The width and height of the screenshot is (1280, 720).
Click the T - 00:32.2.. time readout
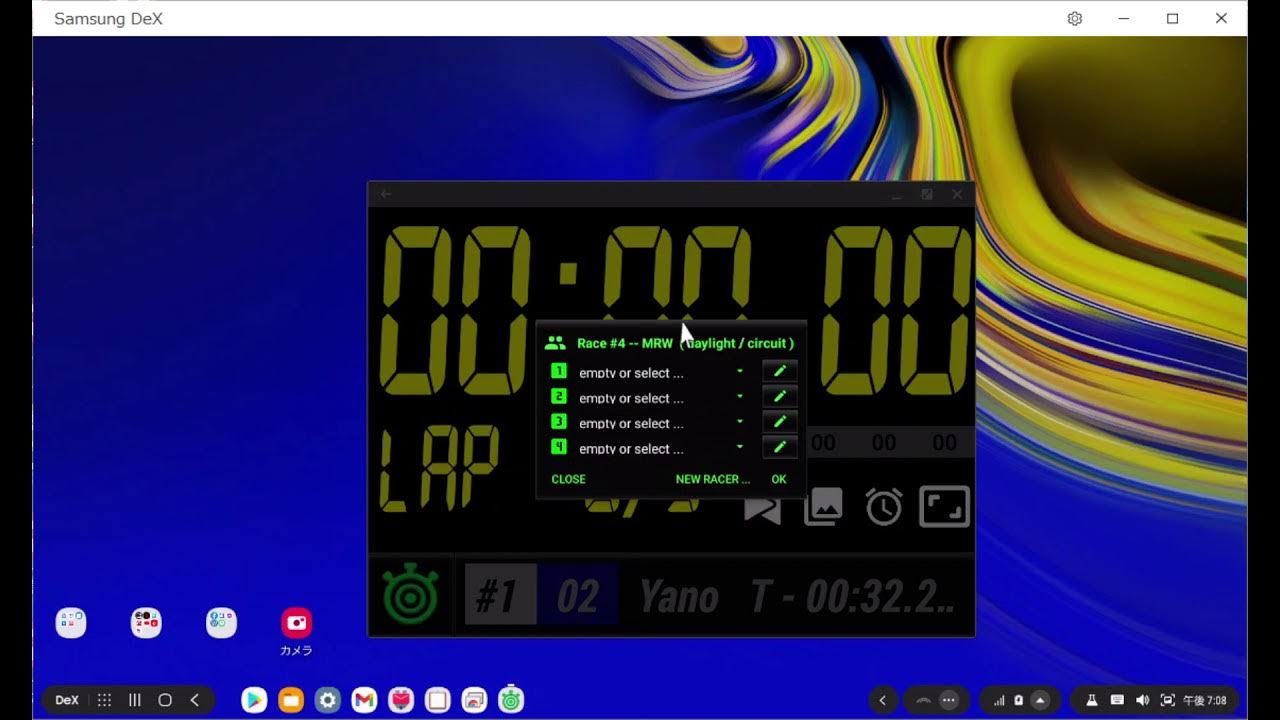852,597
